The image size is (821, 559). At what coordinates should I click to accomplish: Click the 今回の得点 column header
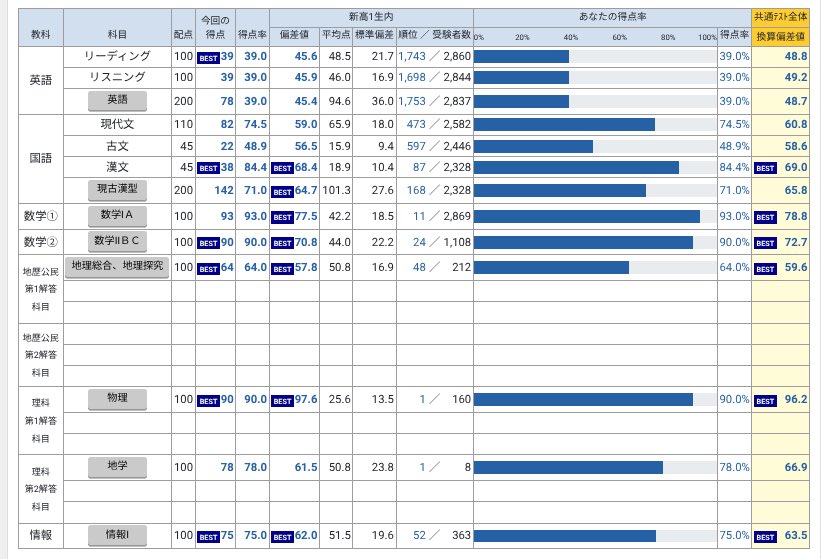coord(215,27)
